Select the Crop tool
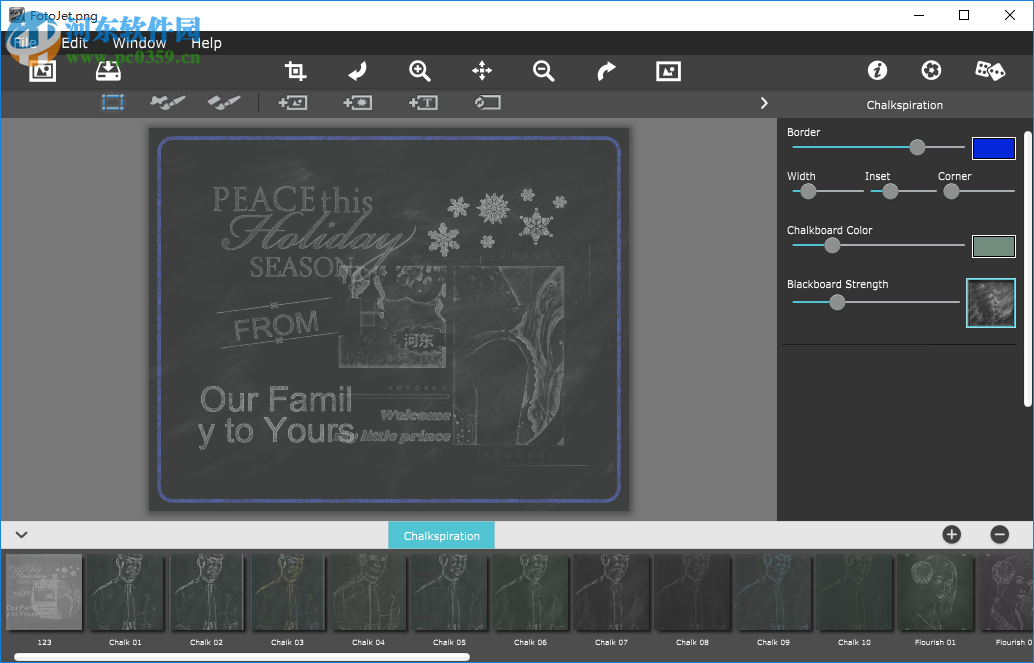The image size is (1034, 663). (295, 71)
